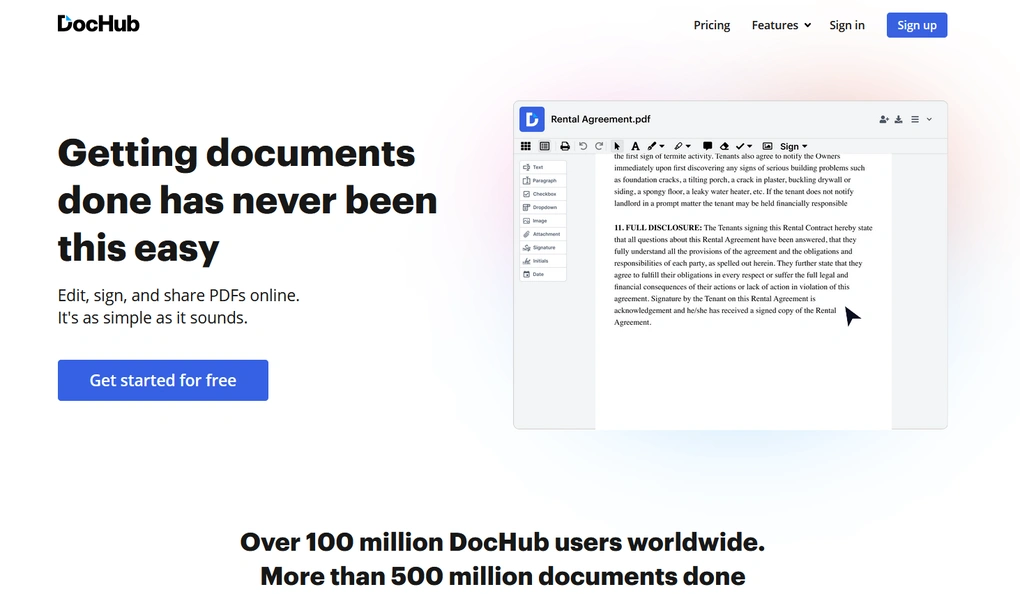Screen dimensions: 1020x594
Task: Click Get started for free
Action: (162, 380)
